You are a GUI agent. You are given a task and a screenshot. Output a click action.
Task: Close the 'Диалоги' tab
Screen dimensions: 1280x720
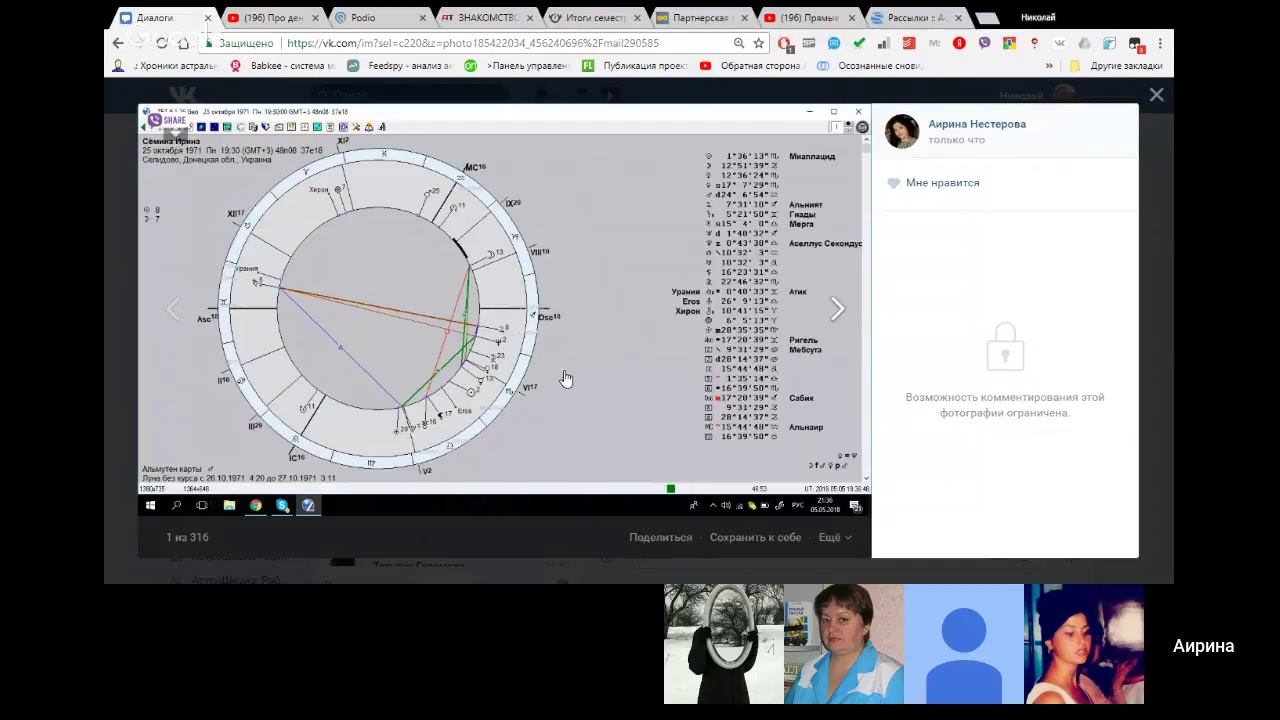tap(208, 18)
